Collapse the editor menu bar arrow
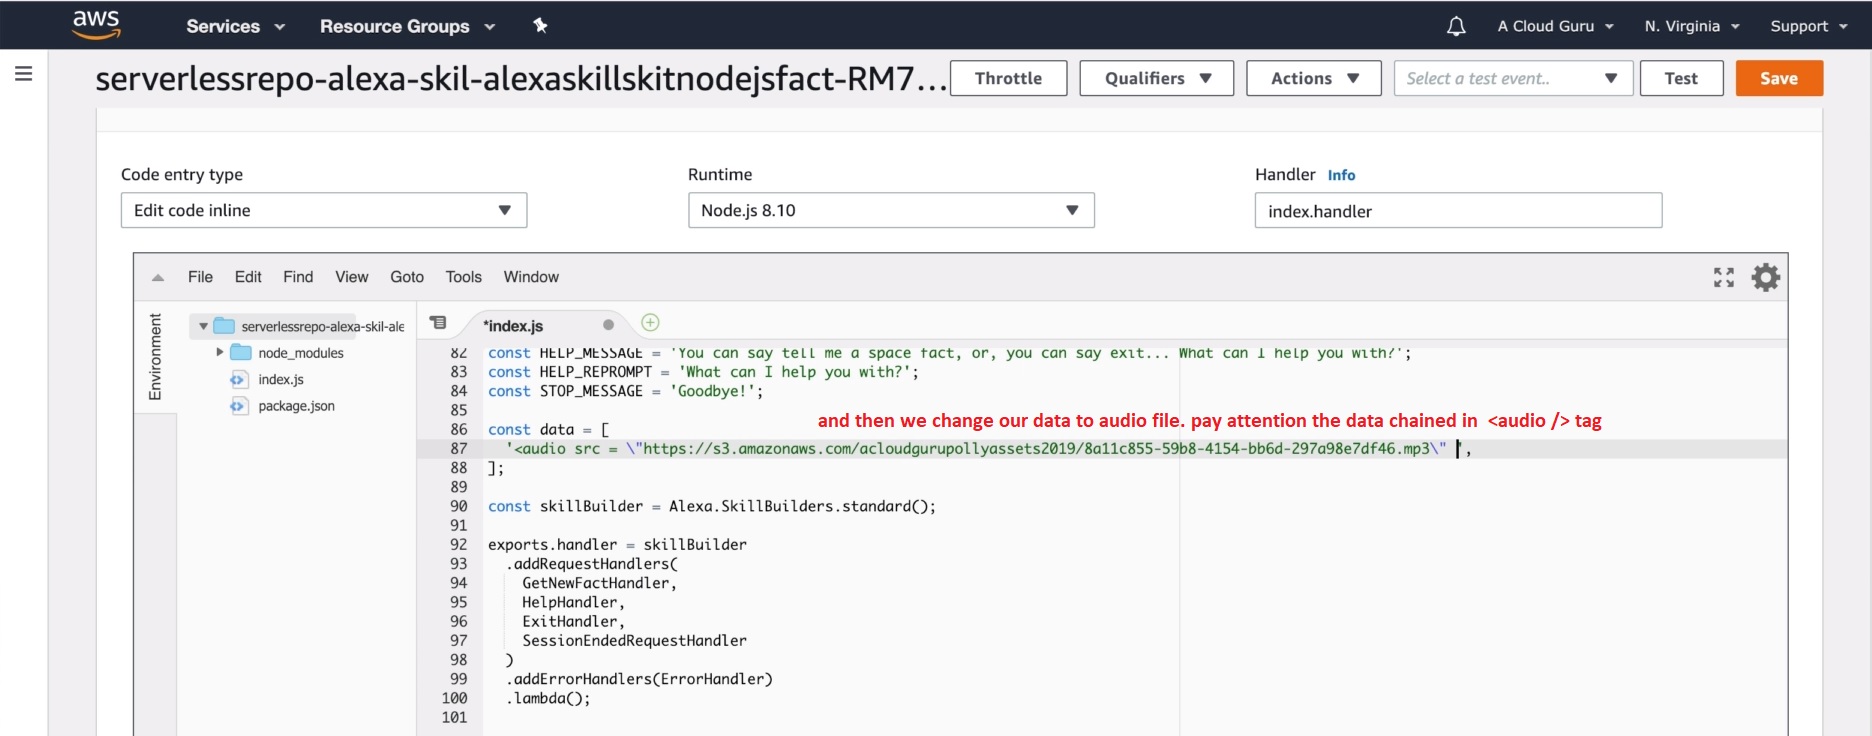This screenshot has height=736, width=1872. [158, 278]
